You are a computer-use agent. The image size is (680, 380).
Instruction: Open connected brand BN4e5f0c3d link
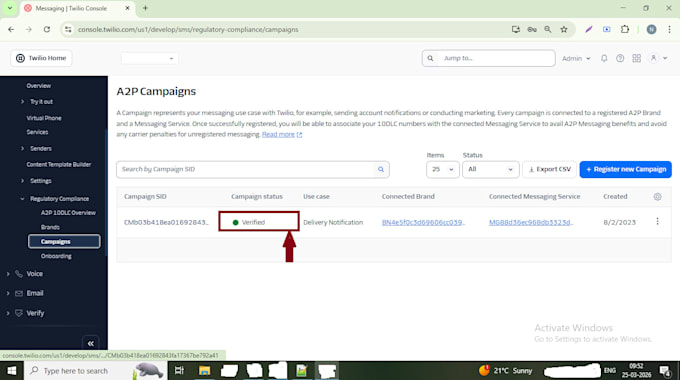tap(423, 222)
